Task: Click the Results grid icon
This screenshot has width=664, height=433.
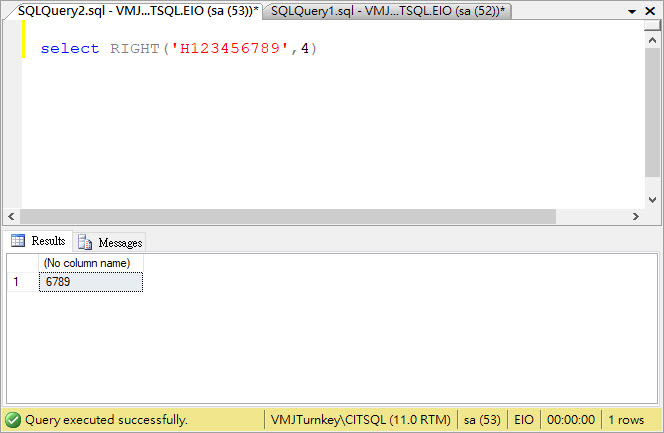Action: pyautogui.click(x=18, y=241)
